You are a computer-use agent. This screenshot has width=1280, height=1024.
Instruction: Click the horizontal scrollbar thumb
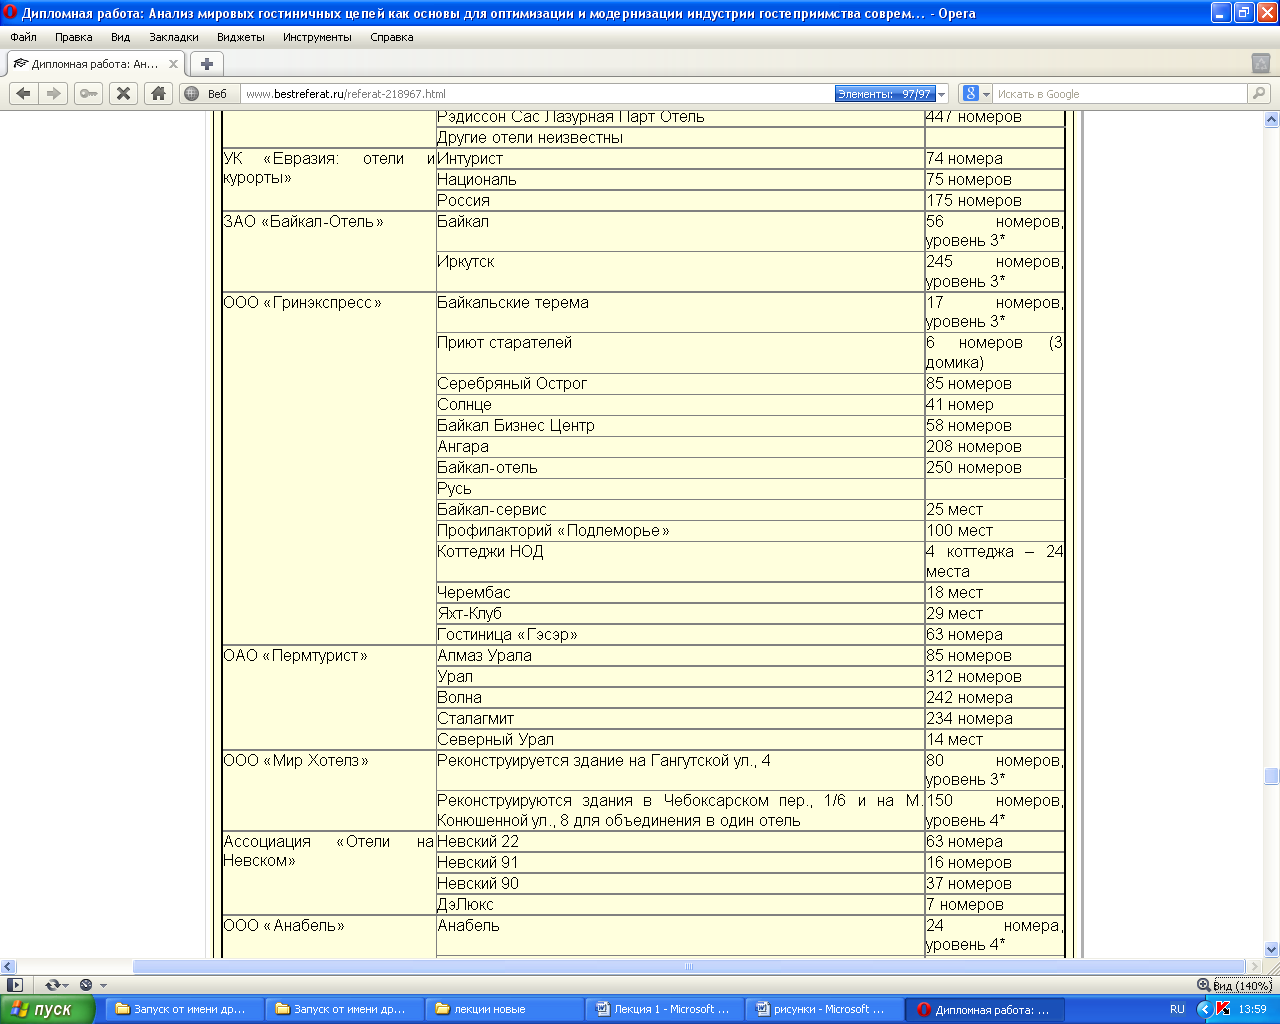pos(689,967)
